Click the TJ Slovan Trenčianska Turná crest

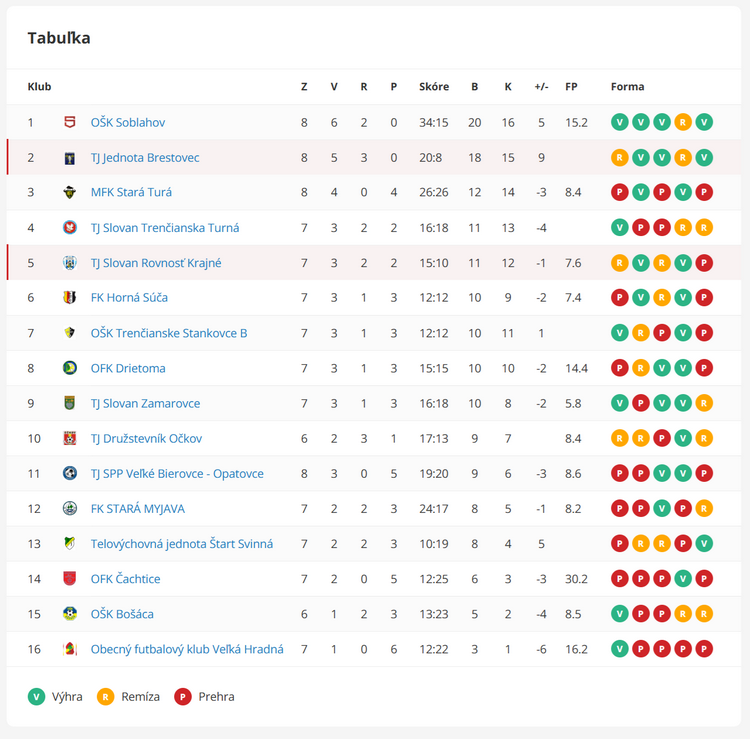tap(69, 228)
